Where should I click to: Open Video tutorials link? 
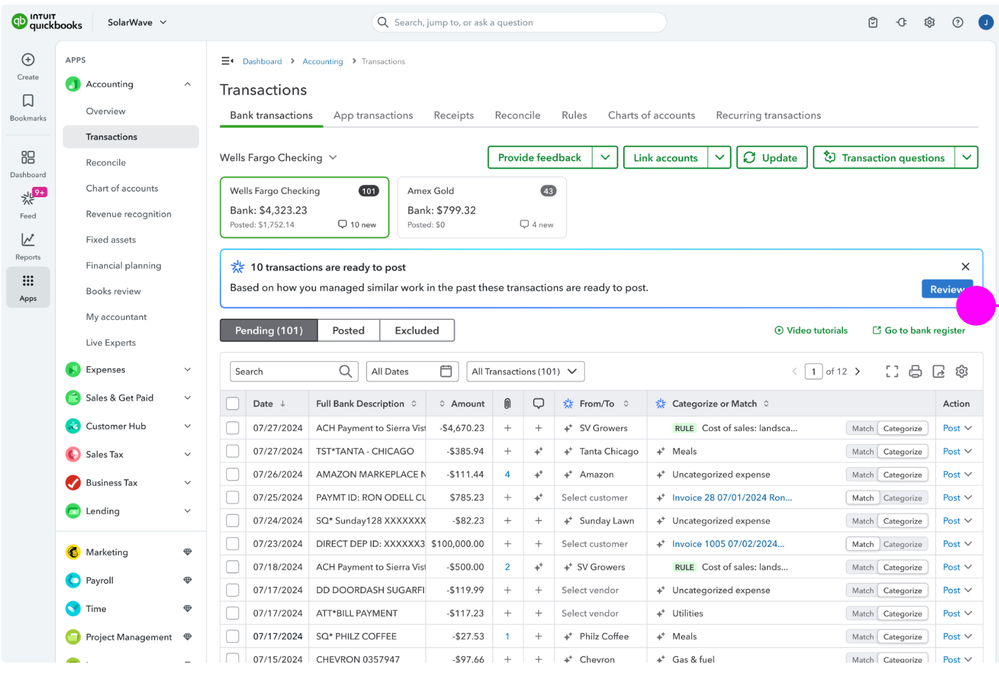[x=811, y=330]
